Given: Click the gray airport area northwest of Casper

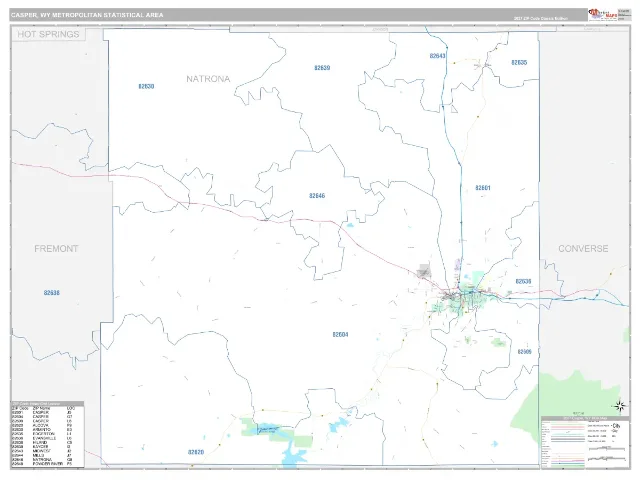Looking at the screenshot, I should coord(424,271).
